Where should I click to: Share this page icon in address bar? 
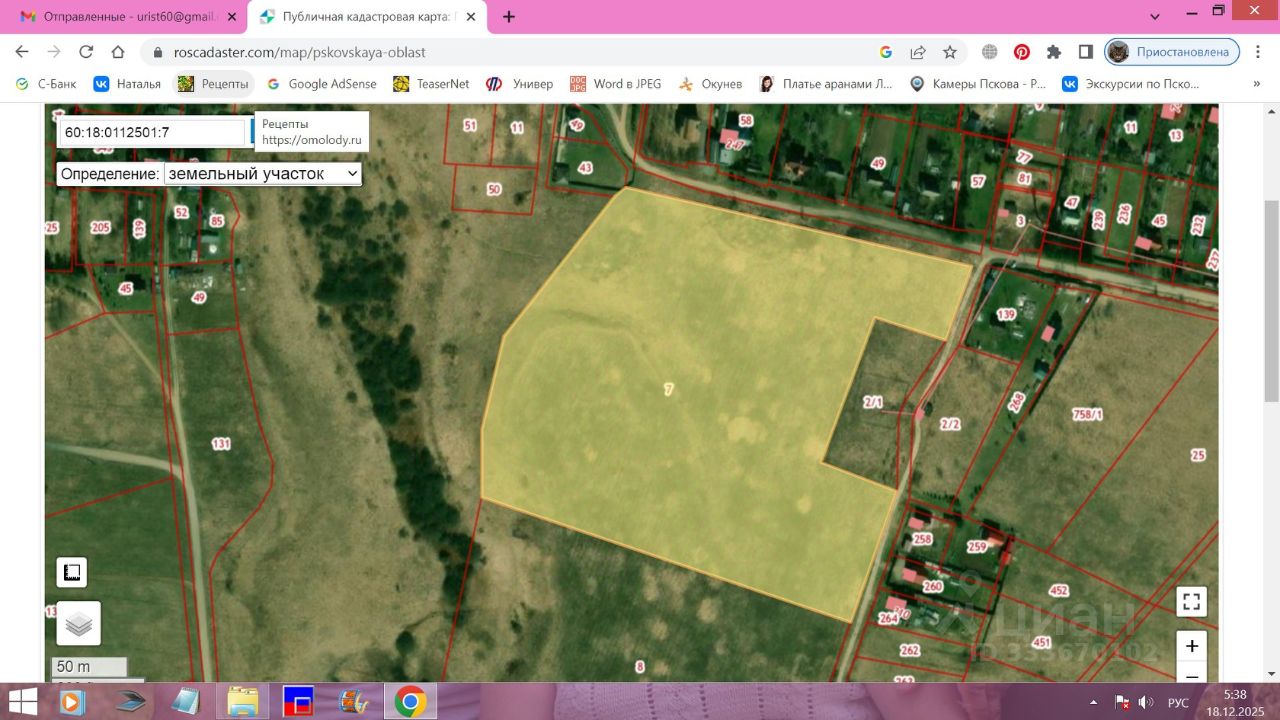tap(918, 52)
